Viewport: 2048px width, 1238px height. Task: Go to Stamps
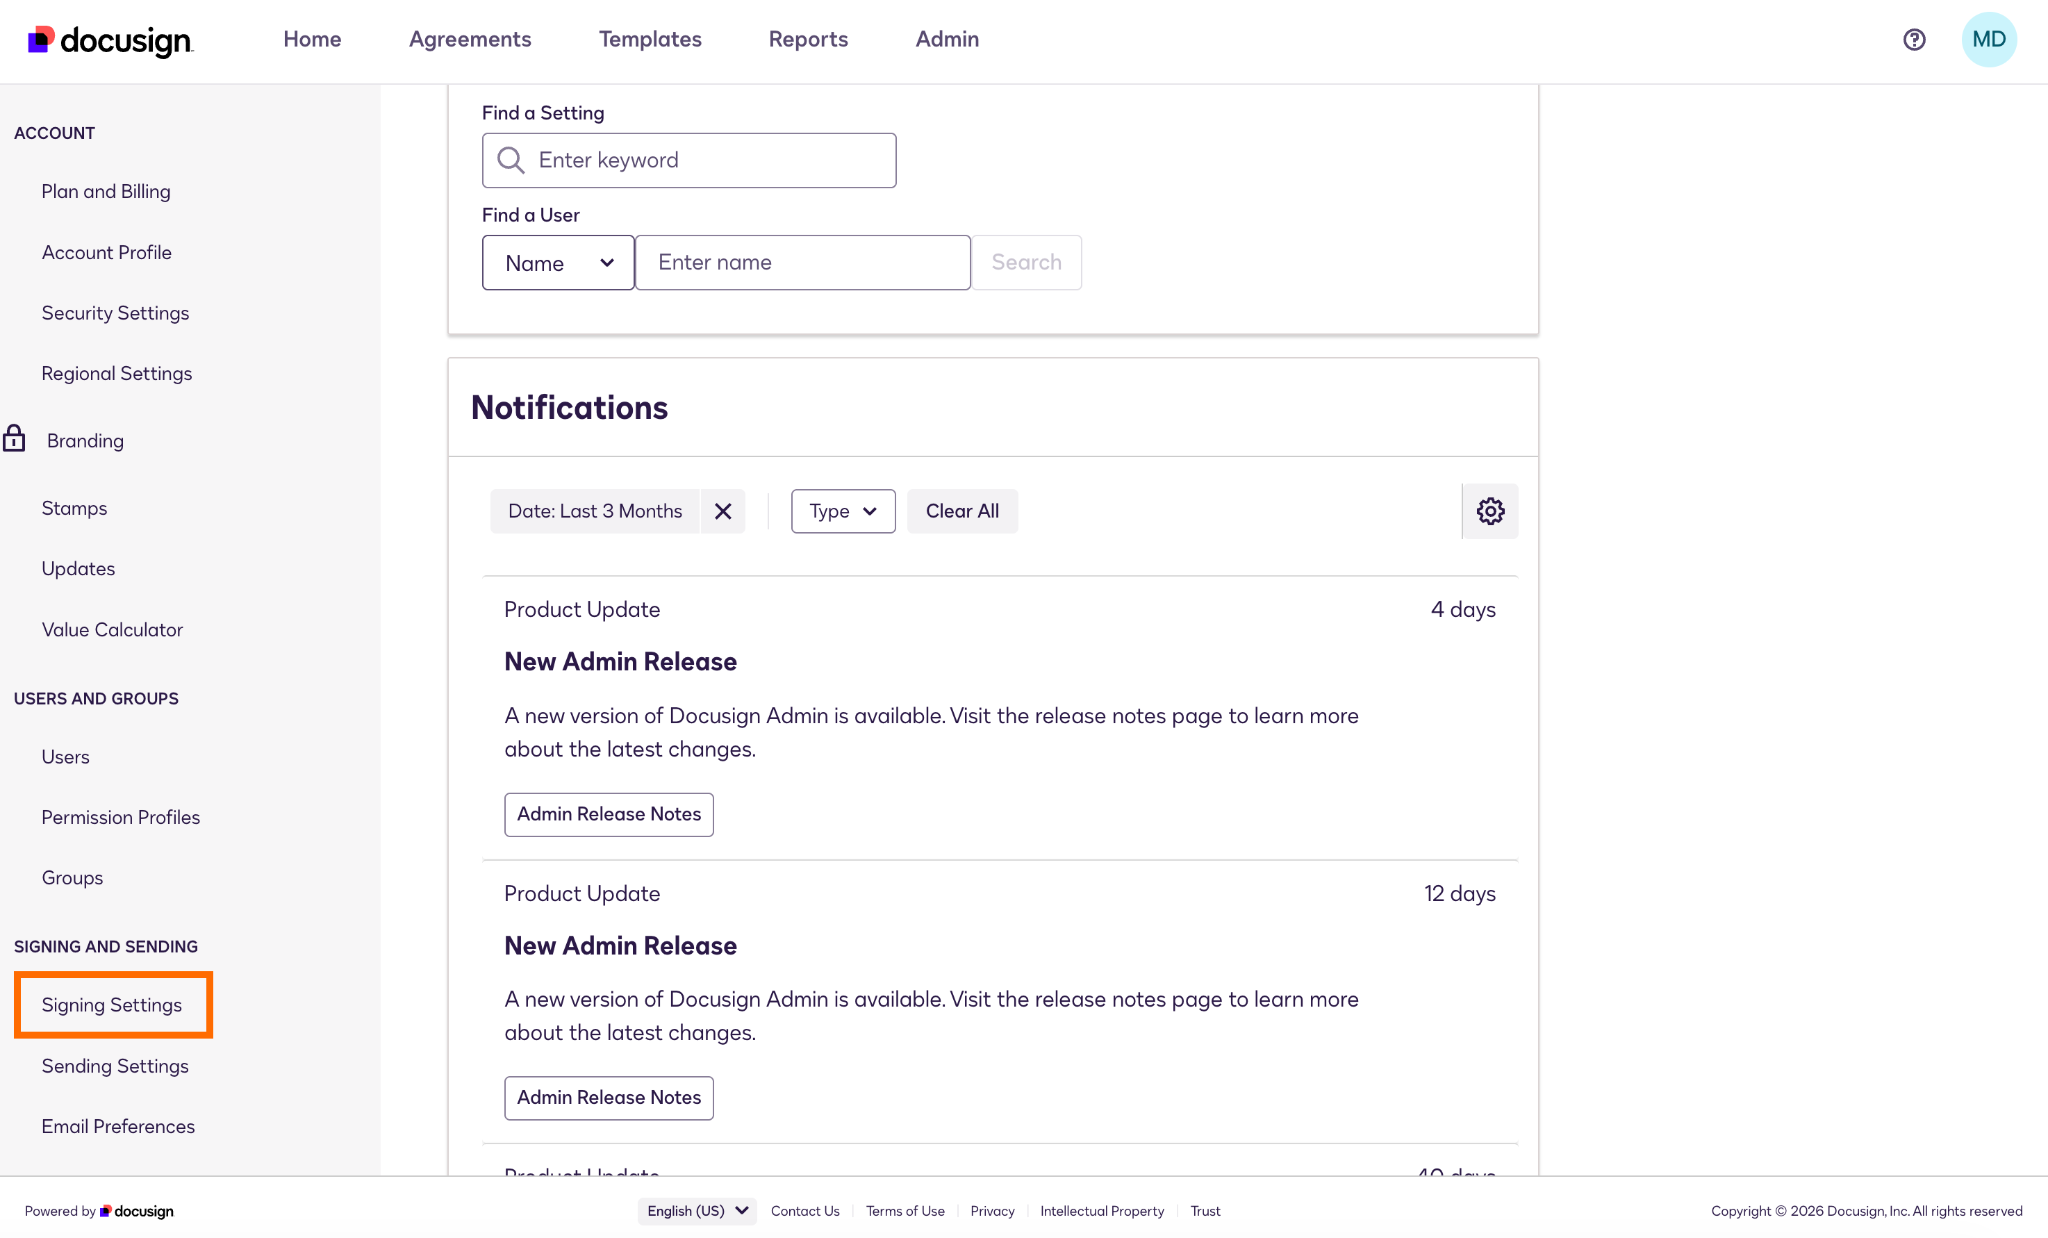pyautogui.click(x=74, y=508)
